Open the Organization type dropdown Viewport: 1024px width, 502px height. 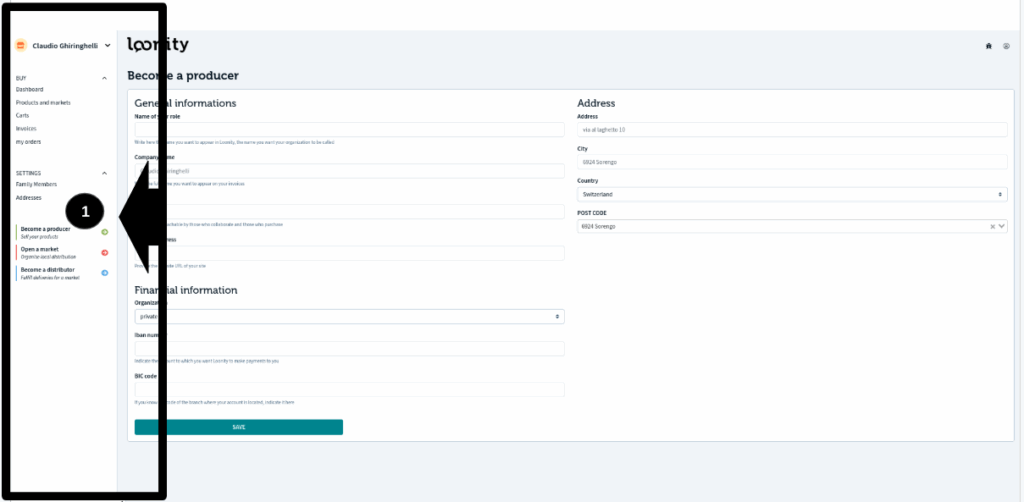tap(349, 317)
